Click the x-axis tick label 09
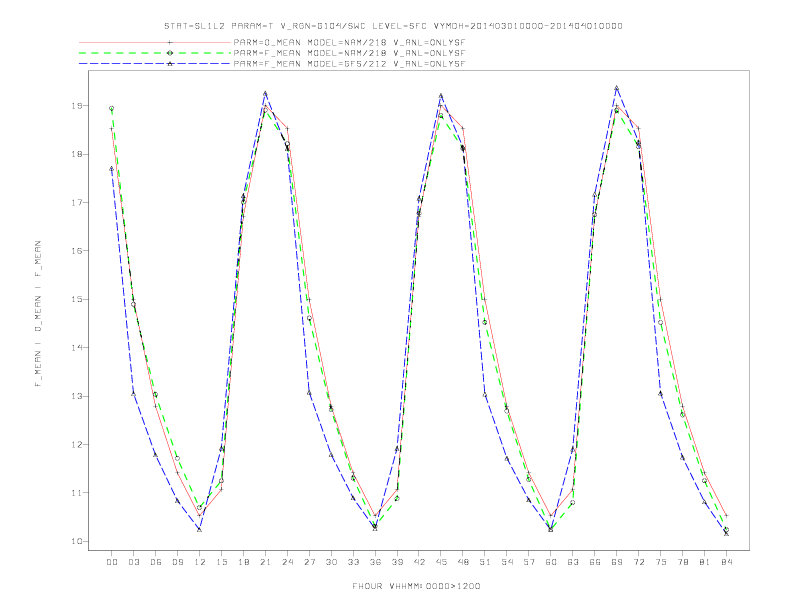This screenshot has height=612, width=792. [177, 562]
